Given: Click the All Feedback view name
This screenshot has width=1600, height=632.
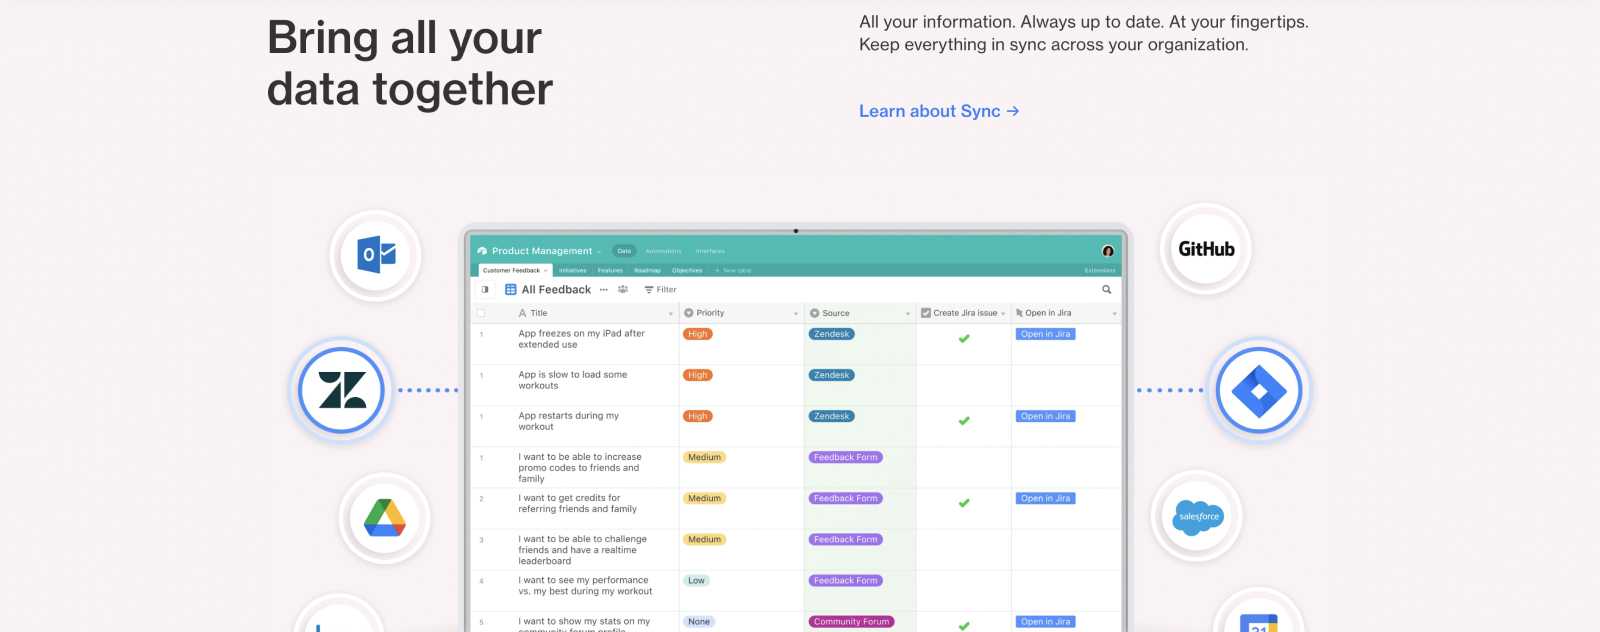Looking at the screenshot, I should (556, 290).
